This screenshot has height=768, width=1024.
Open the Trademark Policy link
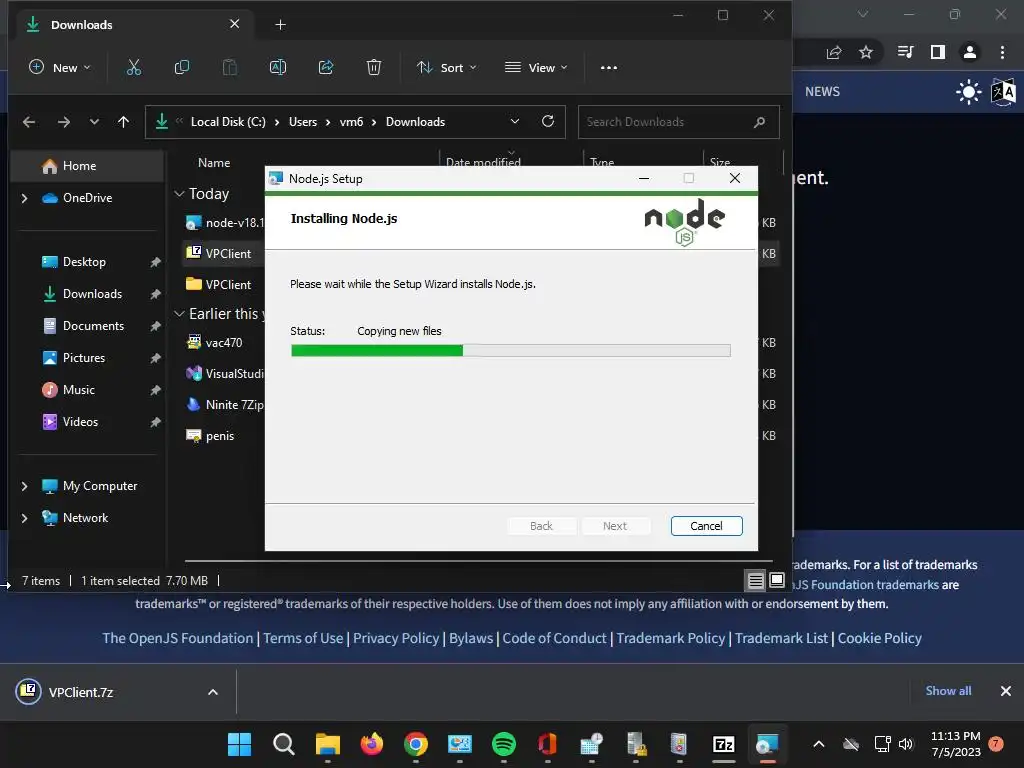(x=671, y=638)
